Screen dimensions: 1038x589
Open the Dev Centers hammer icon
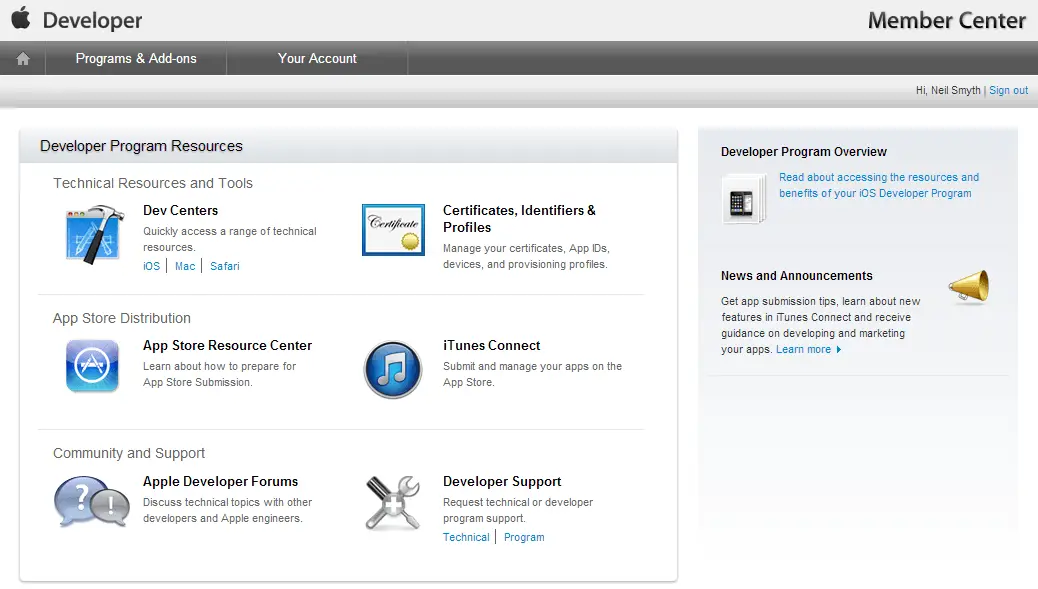(x=93, y=234)
